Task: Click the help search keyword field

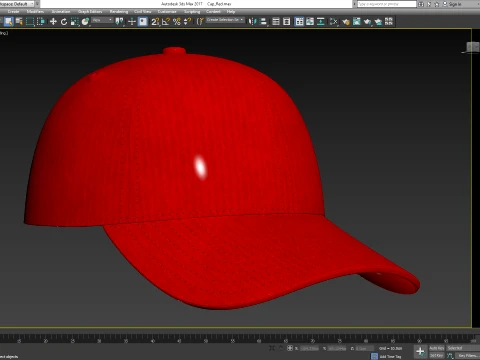Action: click(387, 4)
